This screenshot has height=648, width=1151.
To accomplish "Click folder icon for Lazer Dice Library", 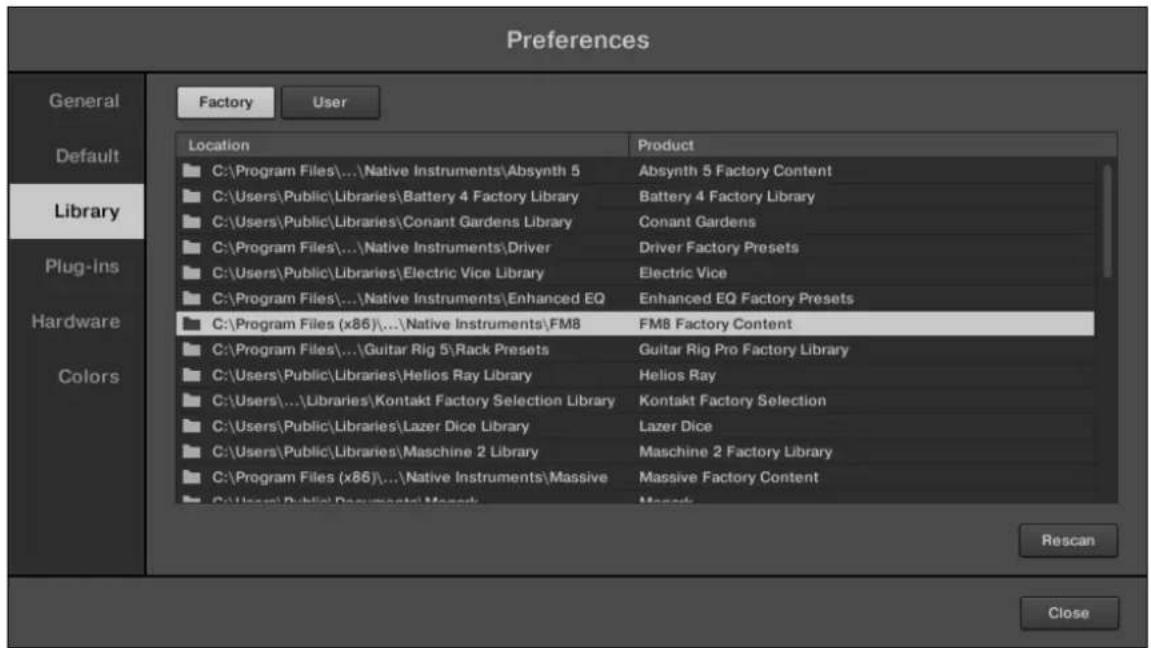I will coord(192,426).
